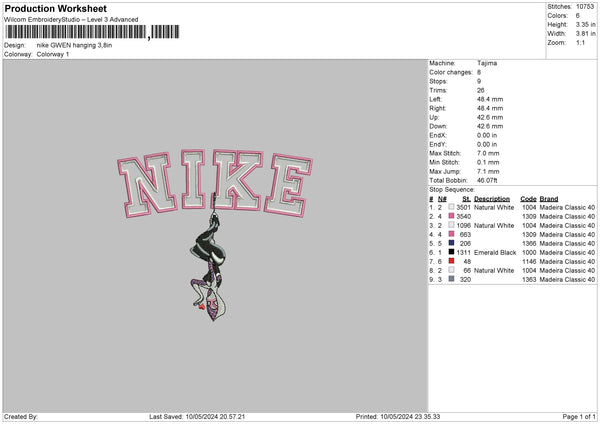Click the Colors value 6
Screen dimensions: 600x424
click(577, 16)
